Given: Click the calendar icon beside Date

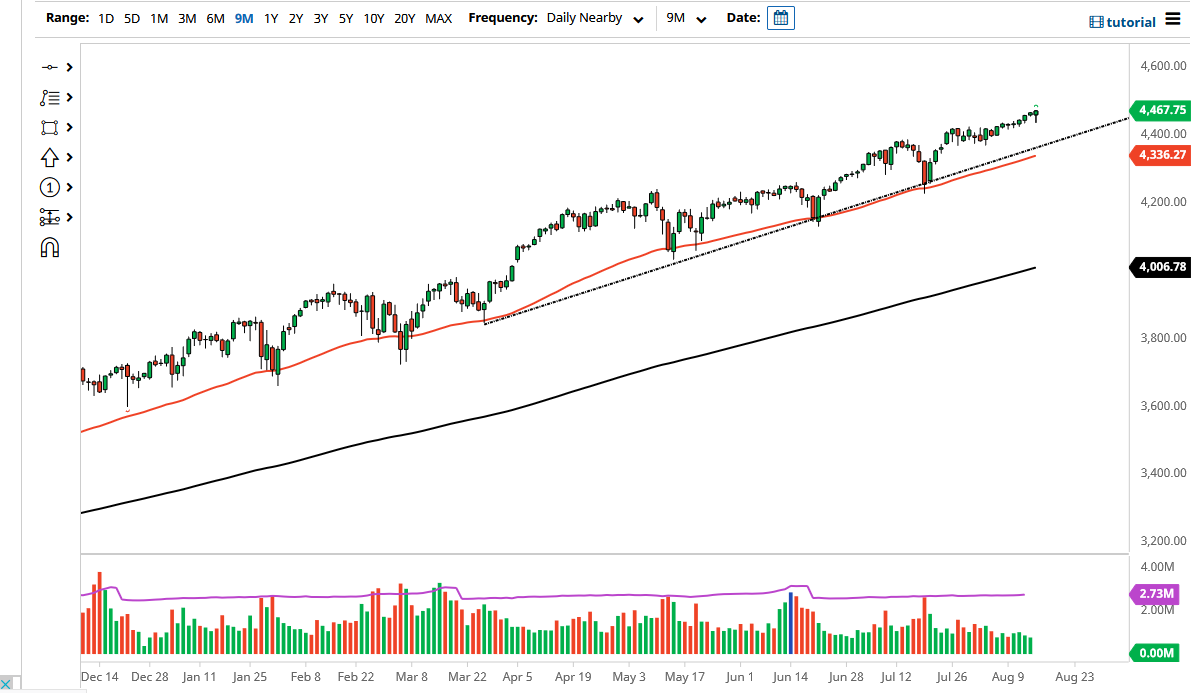Looking at the screenshot, I should (x=780, y=17).
